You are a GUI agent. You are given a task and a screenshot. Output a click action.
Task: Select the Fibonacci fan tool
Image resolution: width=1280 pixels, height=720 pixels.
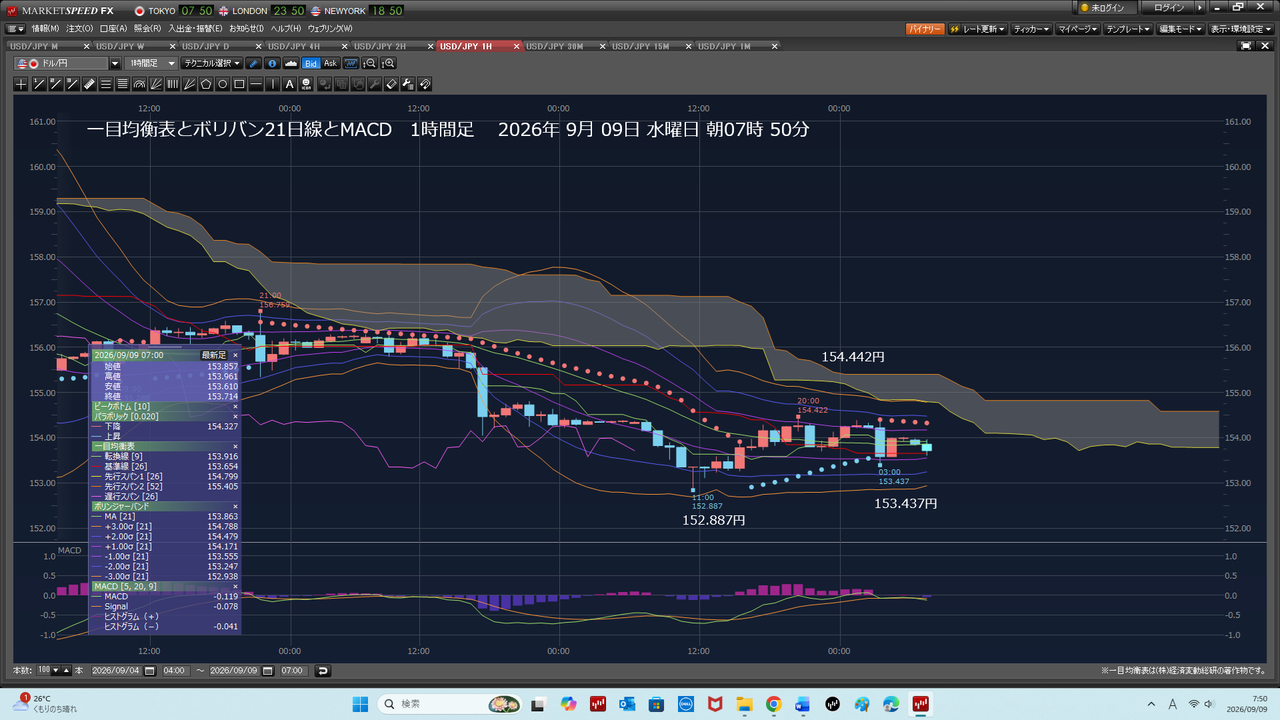click(156, 84)
